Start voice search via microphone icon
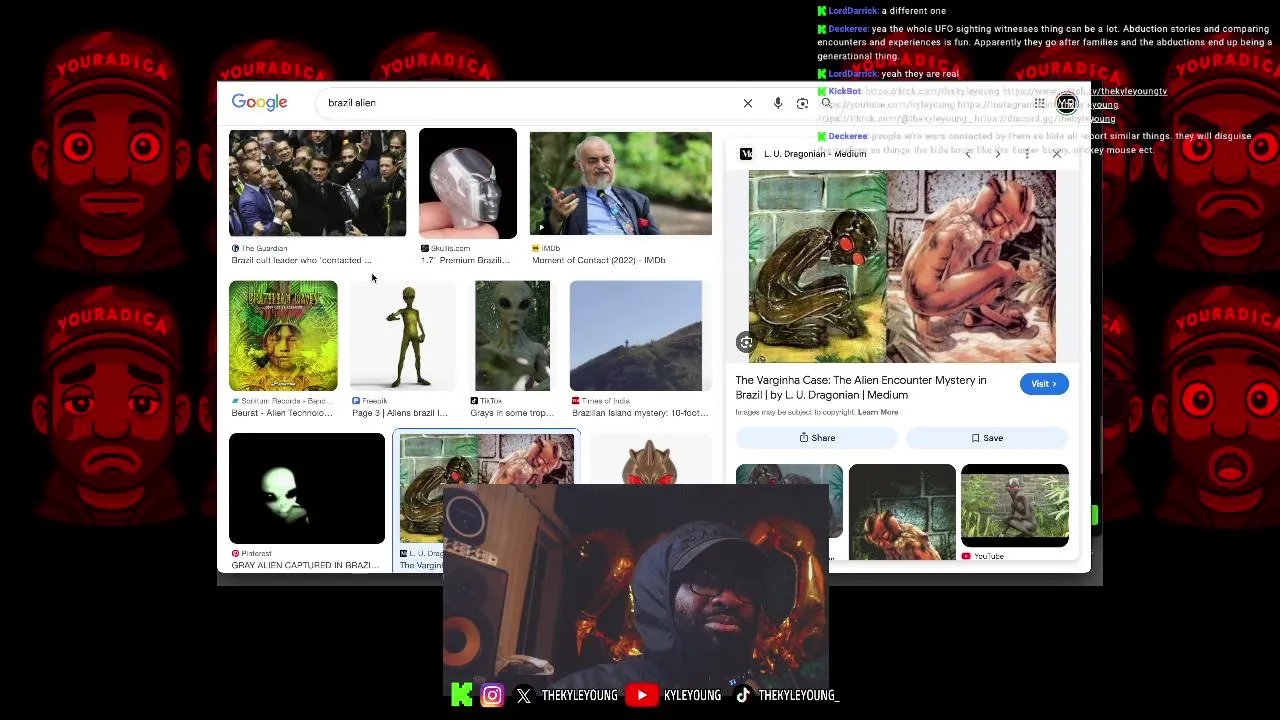 click(777, 103)
